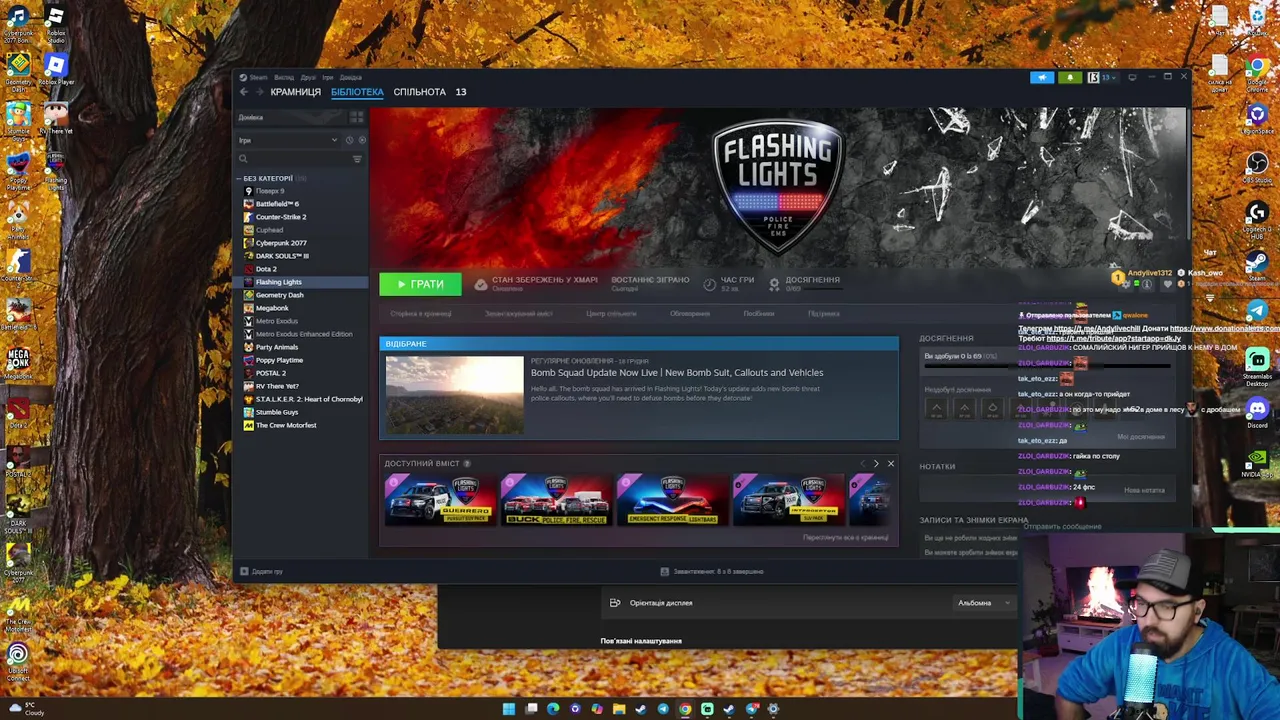Switch to the БІБЛІОТЕКА tab
Screen dimensions: 1280x720
click(357, 92)
